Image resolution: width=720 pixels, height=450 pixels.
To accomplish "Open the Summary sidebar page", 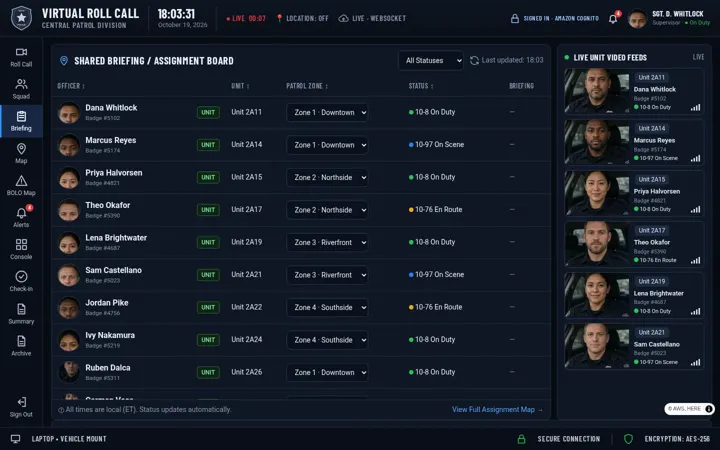I will point(21,314).
